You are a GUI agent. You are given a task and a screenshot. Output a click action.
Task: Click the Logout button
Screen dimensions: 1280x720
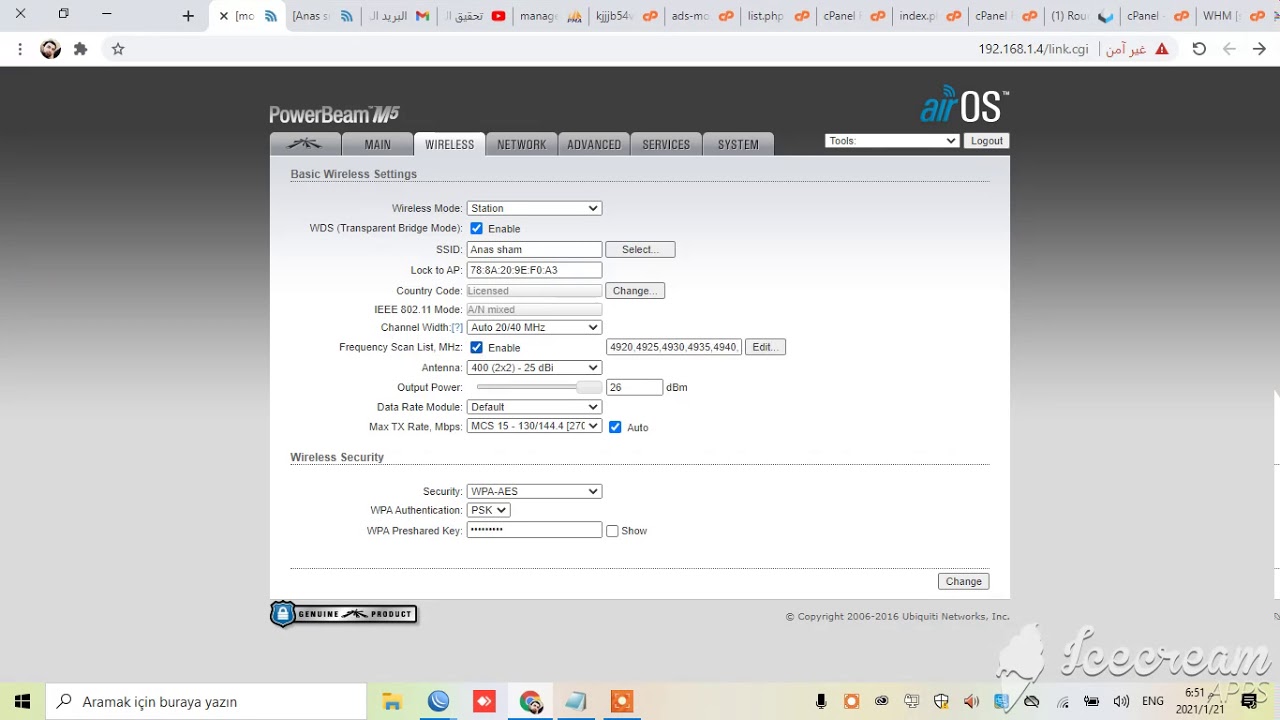986,141
